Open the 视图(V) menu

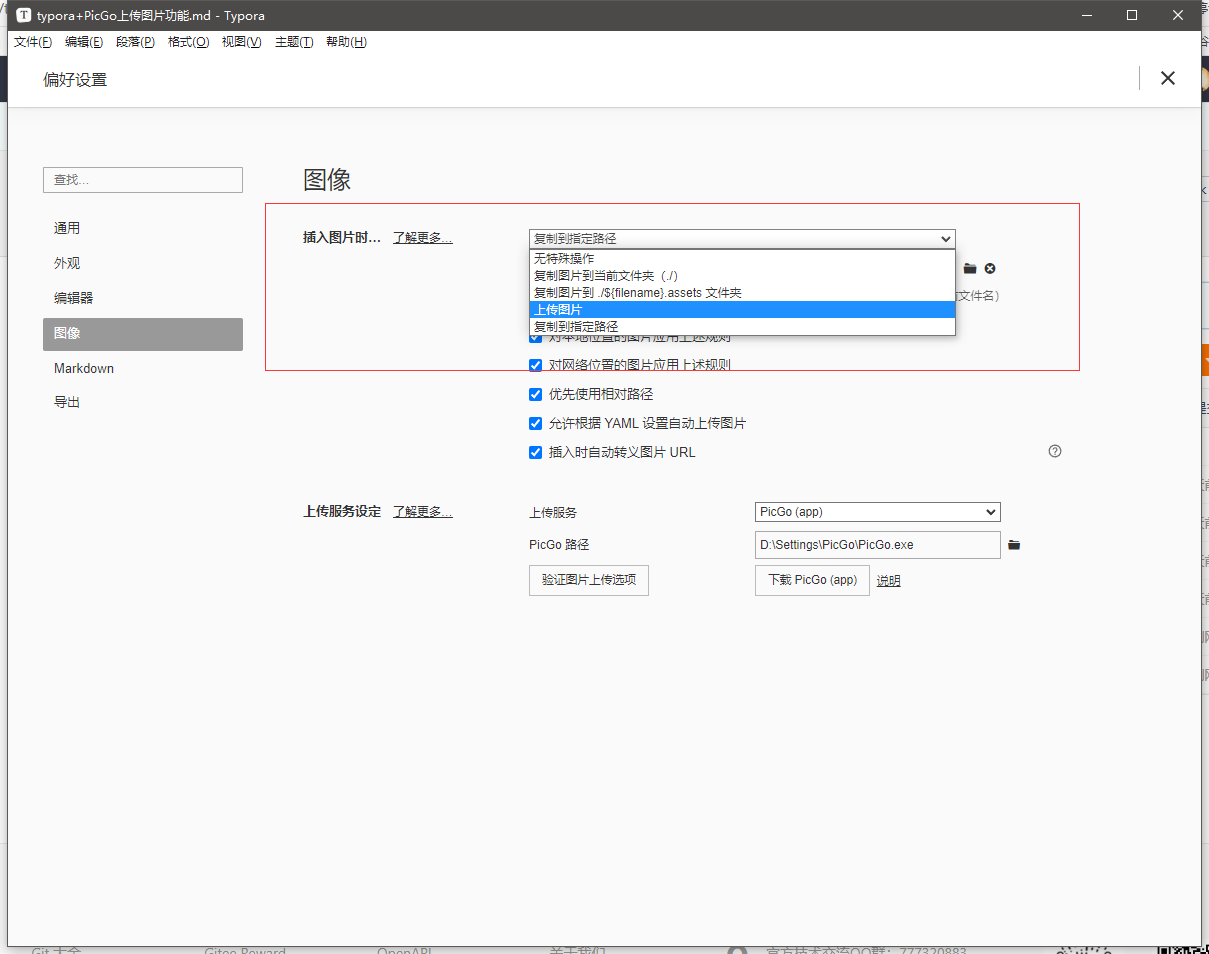tap(241, 42)
